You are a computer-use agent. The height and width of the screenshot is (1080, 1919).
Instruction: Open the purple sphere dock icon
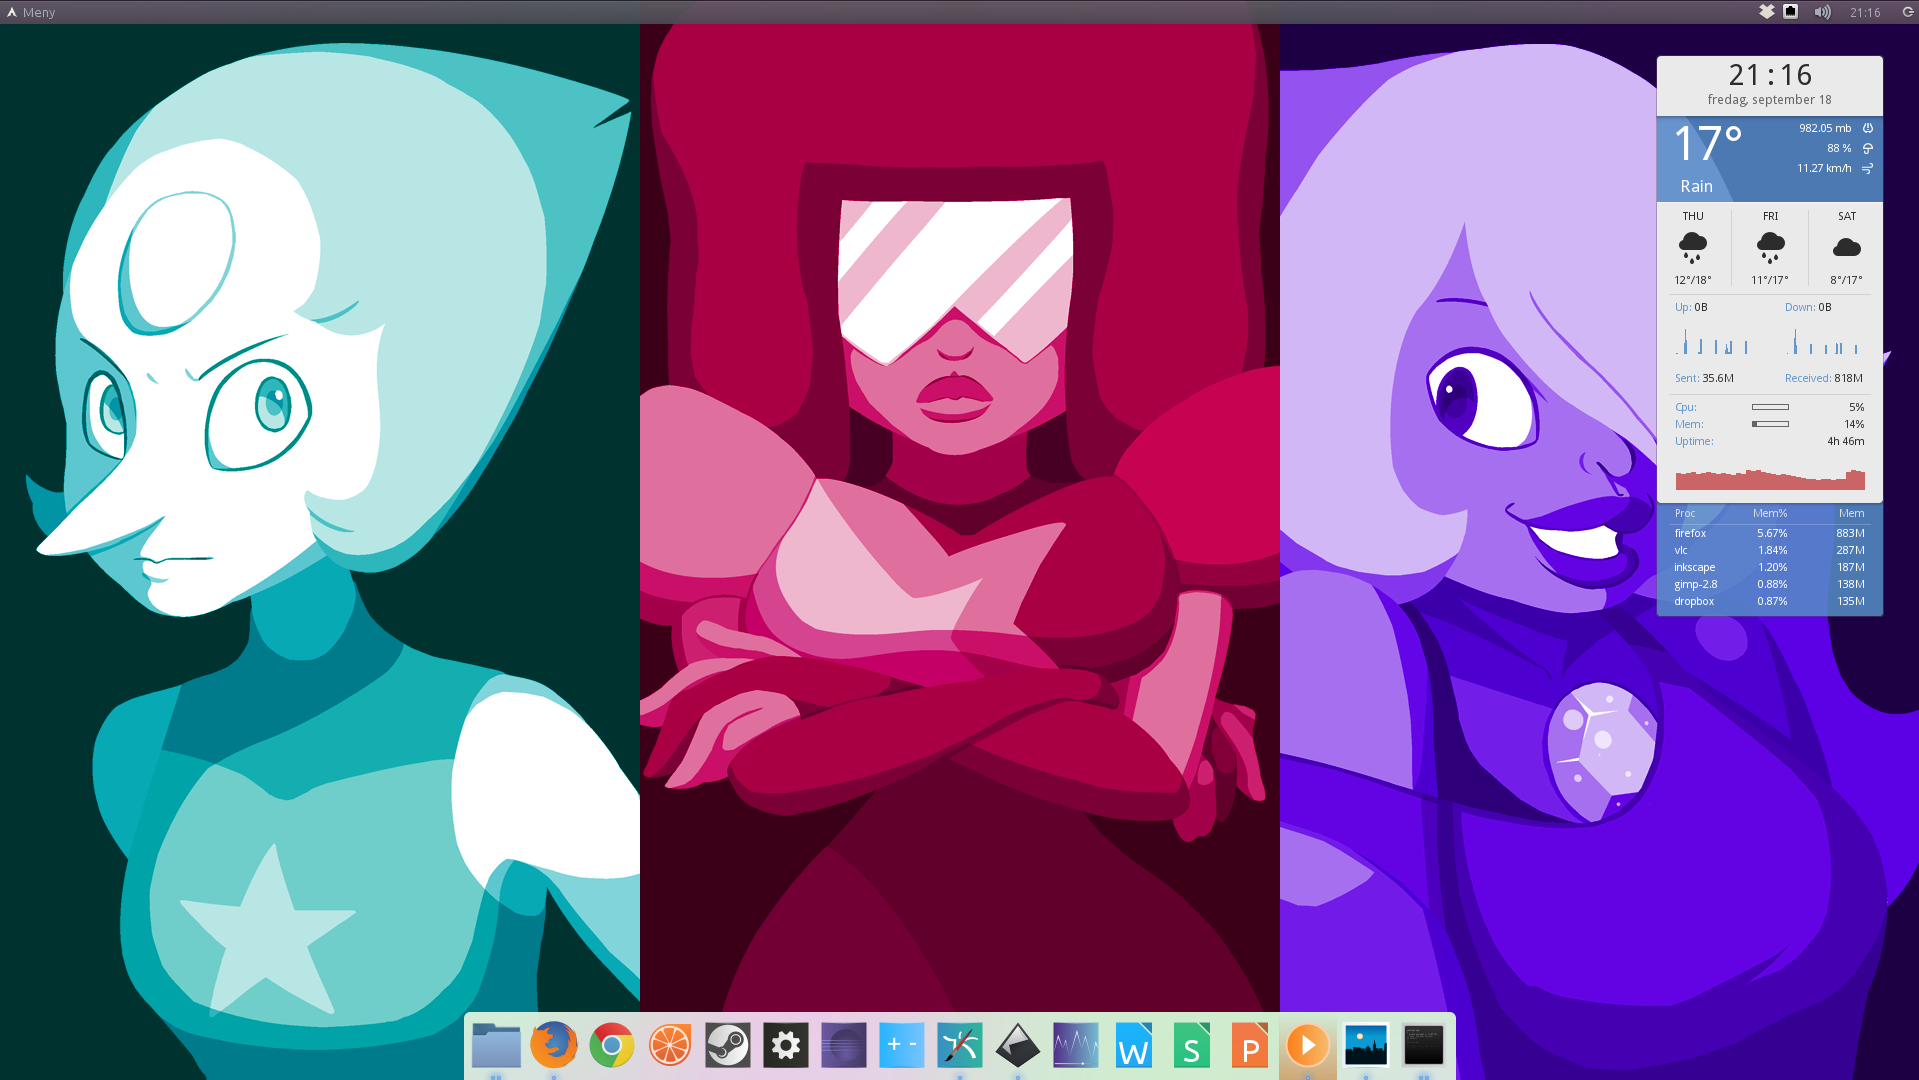844,1046
